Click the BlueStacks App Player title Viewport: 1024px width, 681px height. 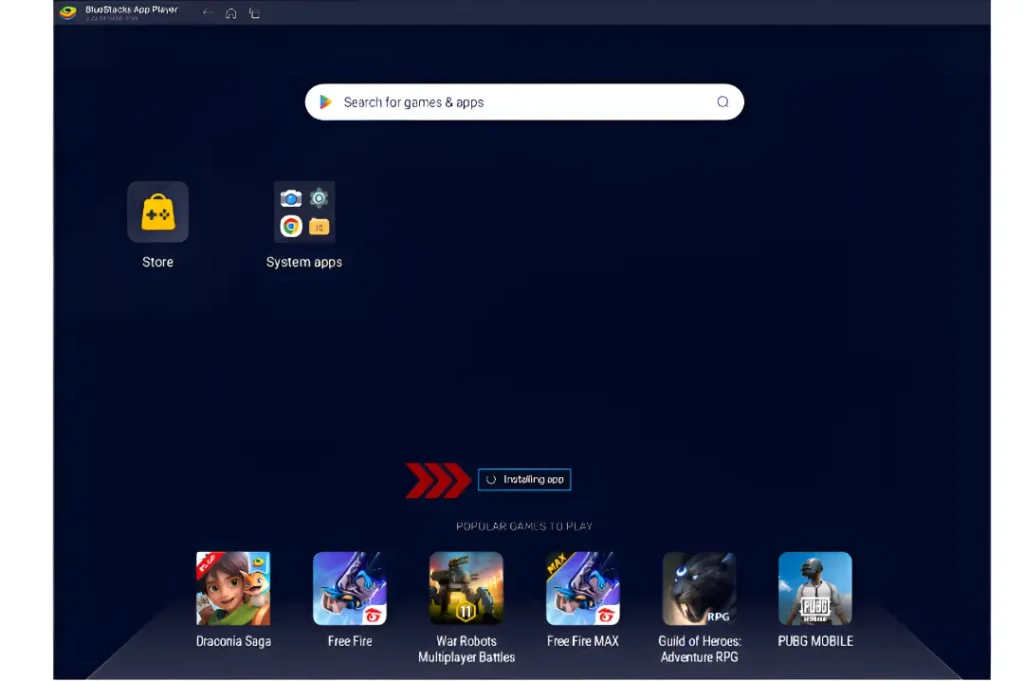tap(131, 10)
